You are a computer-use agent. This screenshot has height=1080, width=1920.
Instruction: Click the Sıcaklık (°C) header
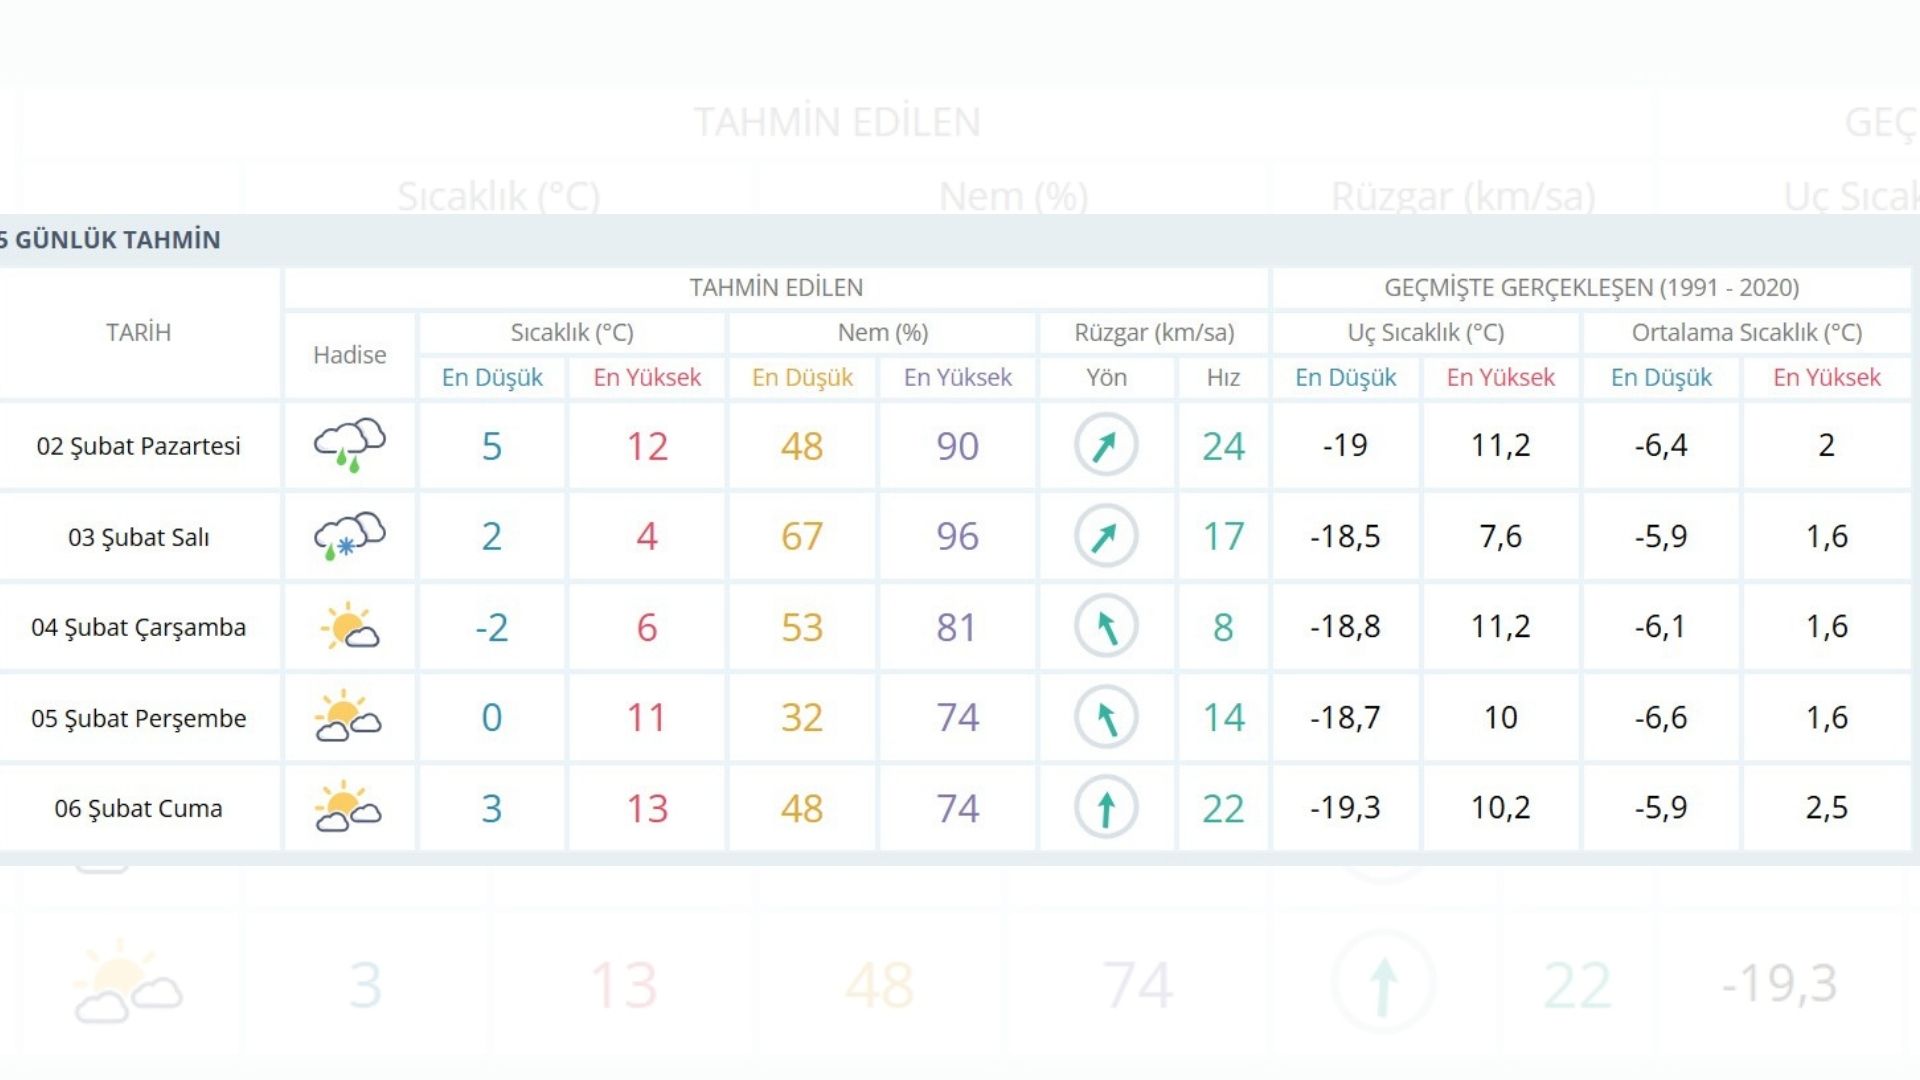pyautogui.click(x=572, y=332)
